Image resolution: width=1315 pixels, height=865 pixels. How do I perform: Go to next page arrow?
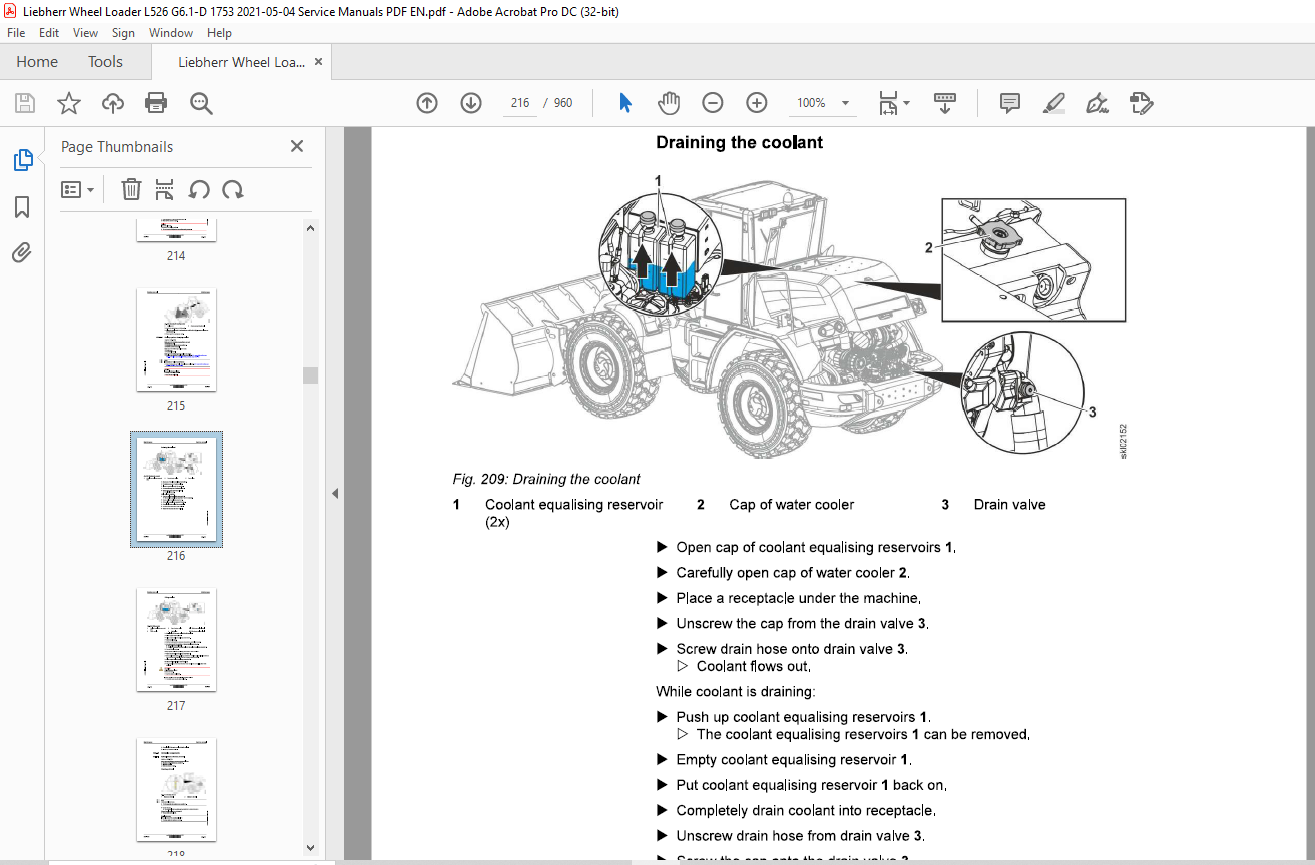click(471, 103)
